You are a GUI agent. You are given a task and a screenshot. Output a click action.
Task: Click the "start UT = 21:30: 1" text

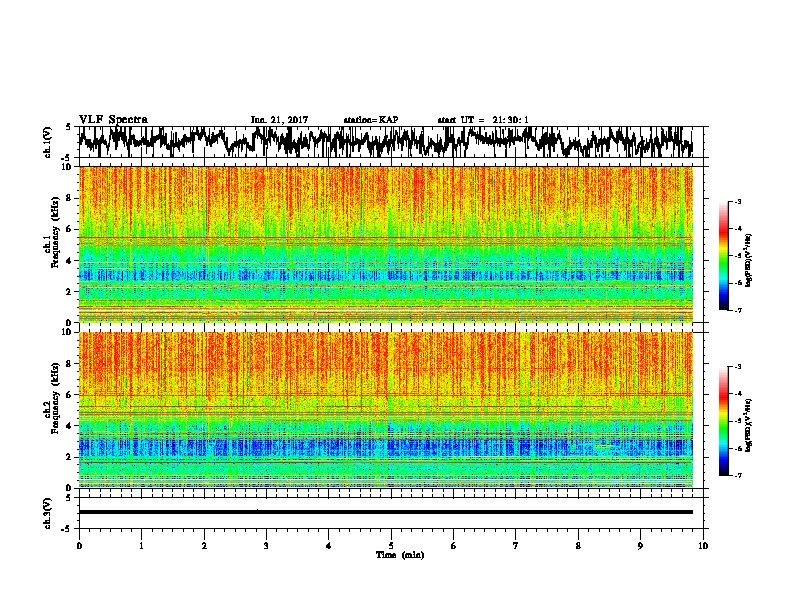pyautogui.click(x=483, y=120)
